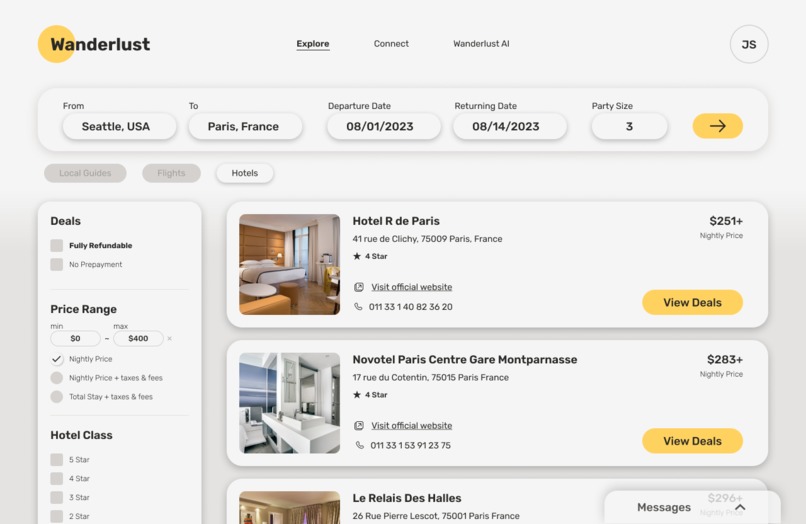Click phone number 011 33 1 40 82 36 20
Image resolution: width=806 pixels, height=524 pixels.
point(411,307)
